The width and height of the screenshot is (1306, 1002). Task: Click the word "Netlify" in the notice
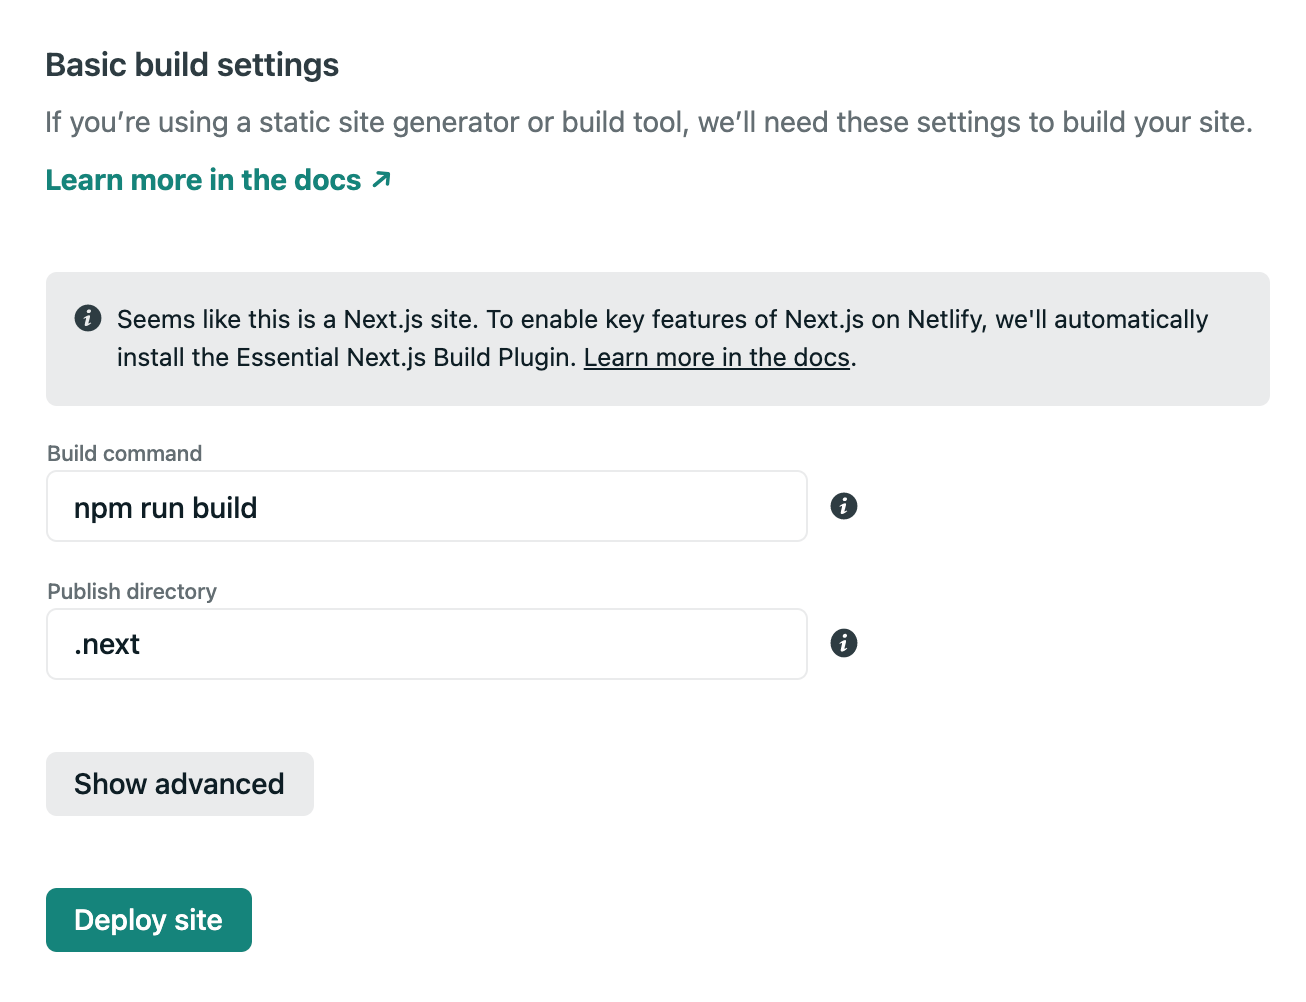(943, 320)
